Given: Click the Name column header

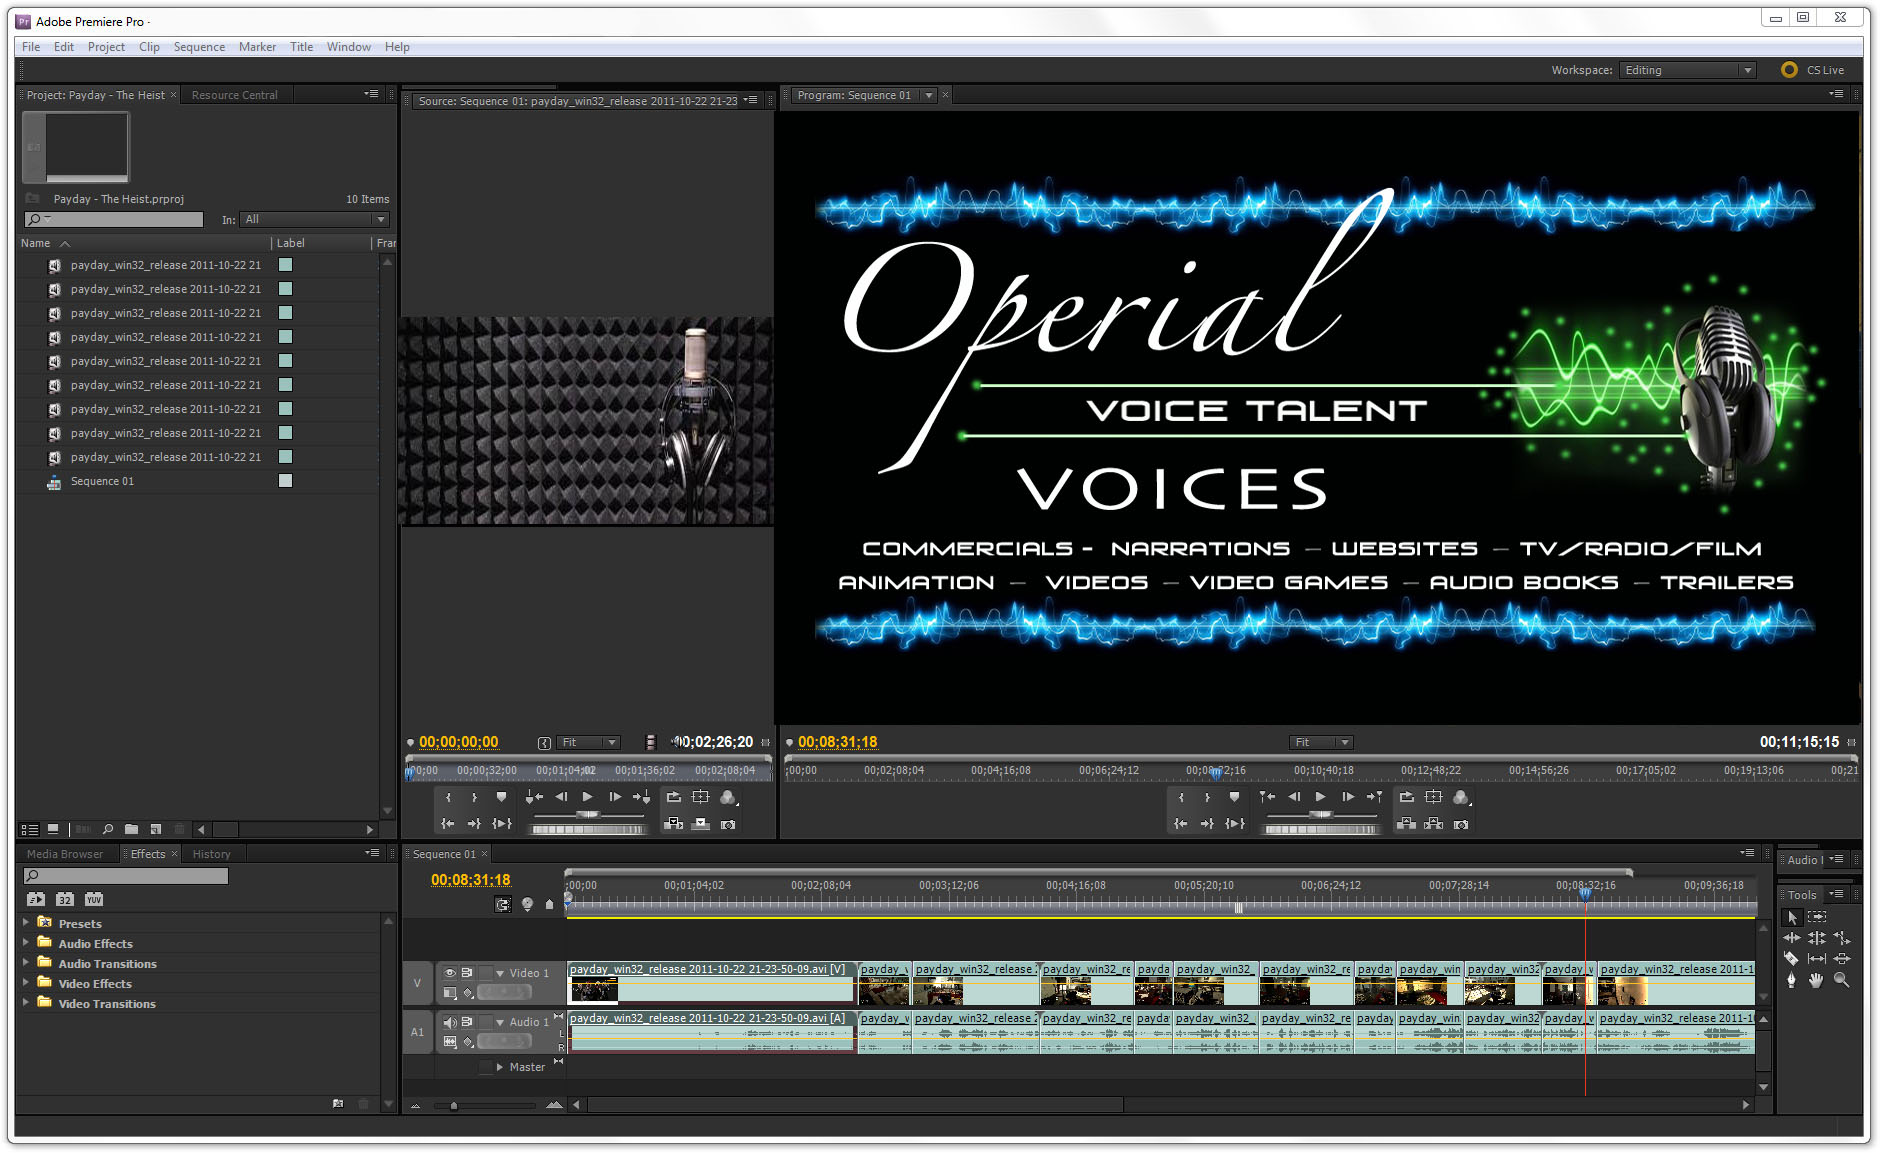Looking at the screenshot, I should [36, 243].
